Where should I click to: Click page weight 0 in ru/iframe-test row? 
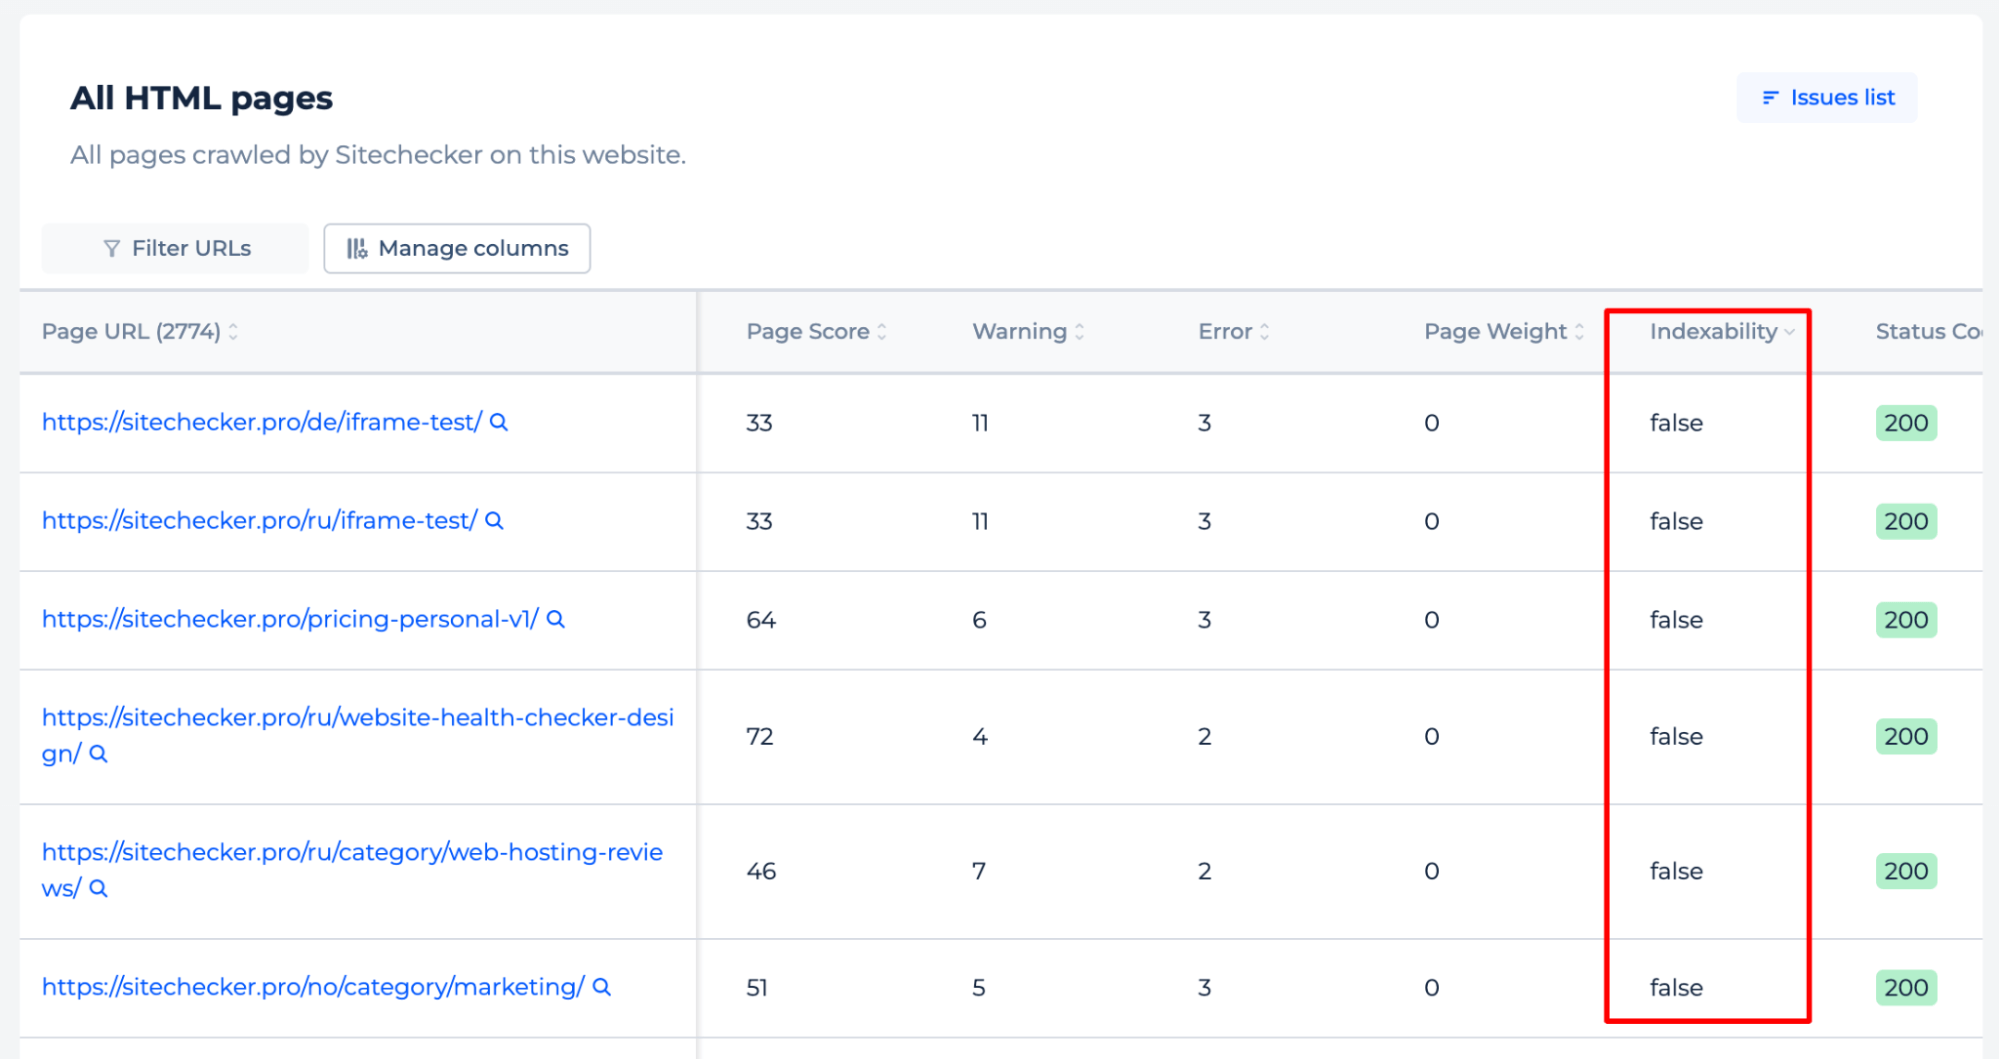pyautogui.click(x=1432, y=521)
